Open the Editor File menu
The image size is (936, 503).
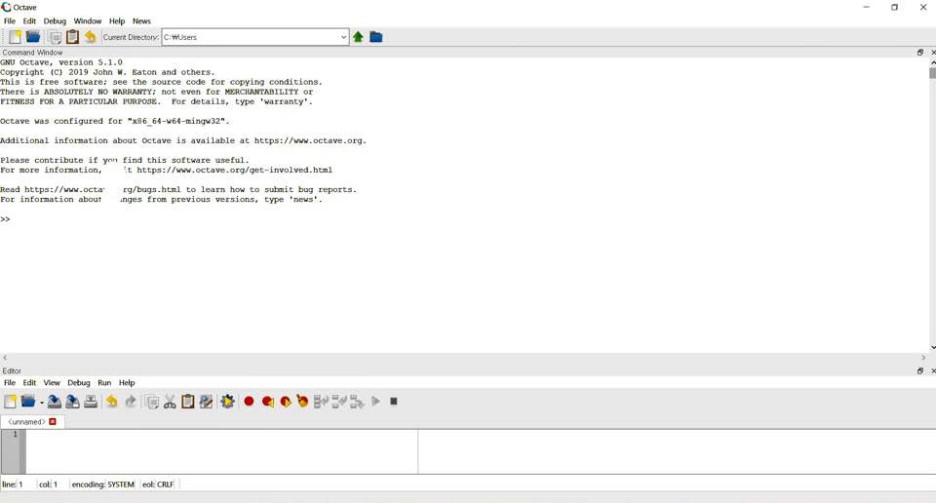[x=10, y=382]
